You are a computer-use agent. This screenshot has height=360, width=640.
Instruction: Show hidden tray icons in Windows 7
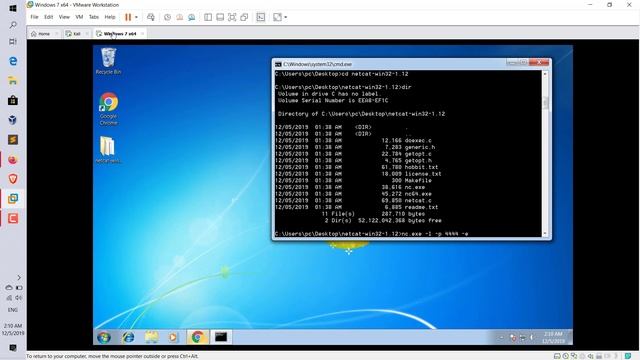tap(502, 338)
